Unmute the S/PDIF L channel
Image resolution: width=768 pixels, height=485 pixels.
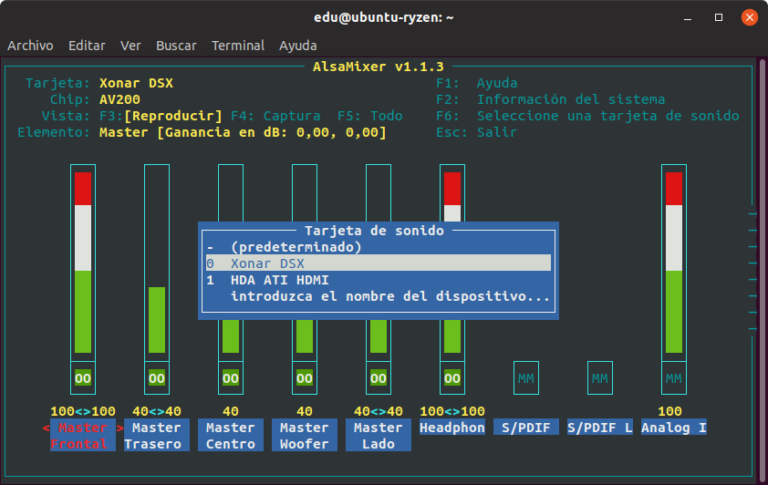point(600,378)
